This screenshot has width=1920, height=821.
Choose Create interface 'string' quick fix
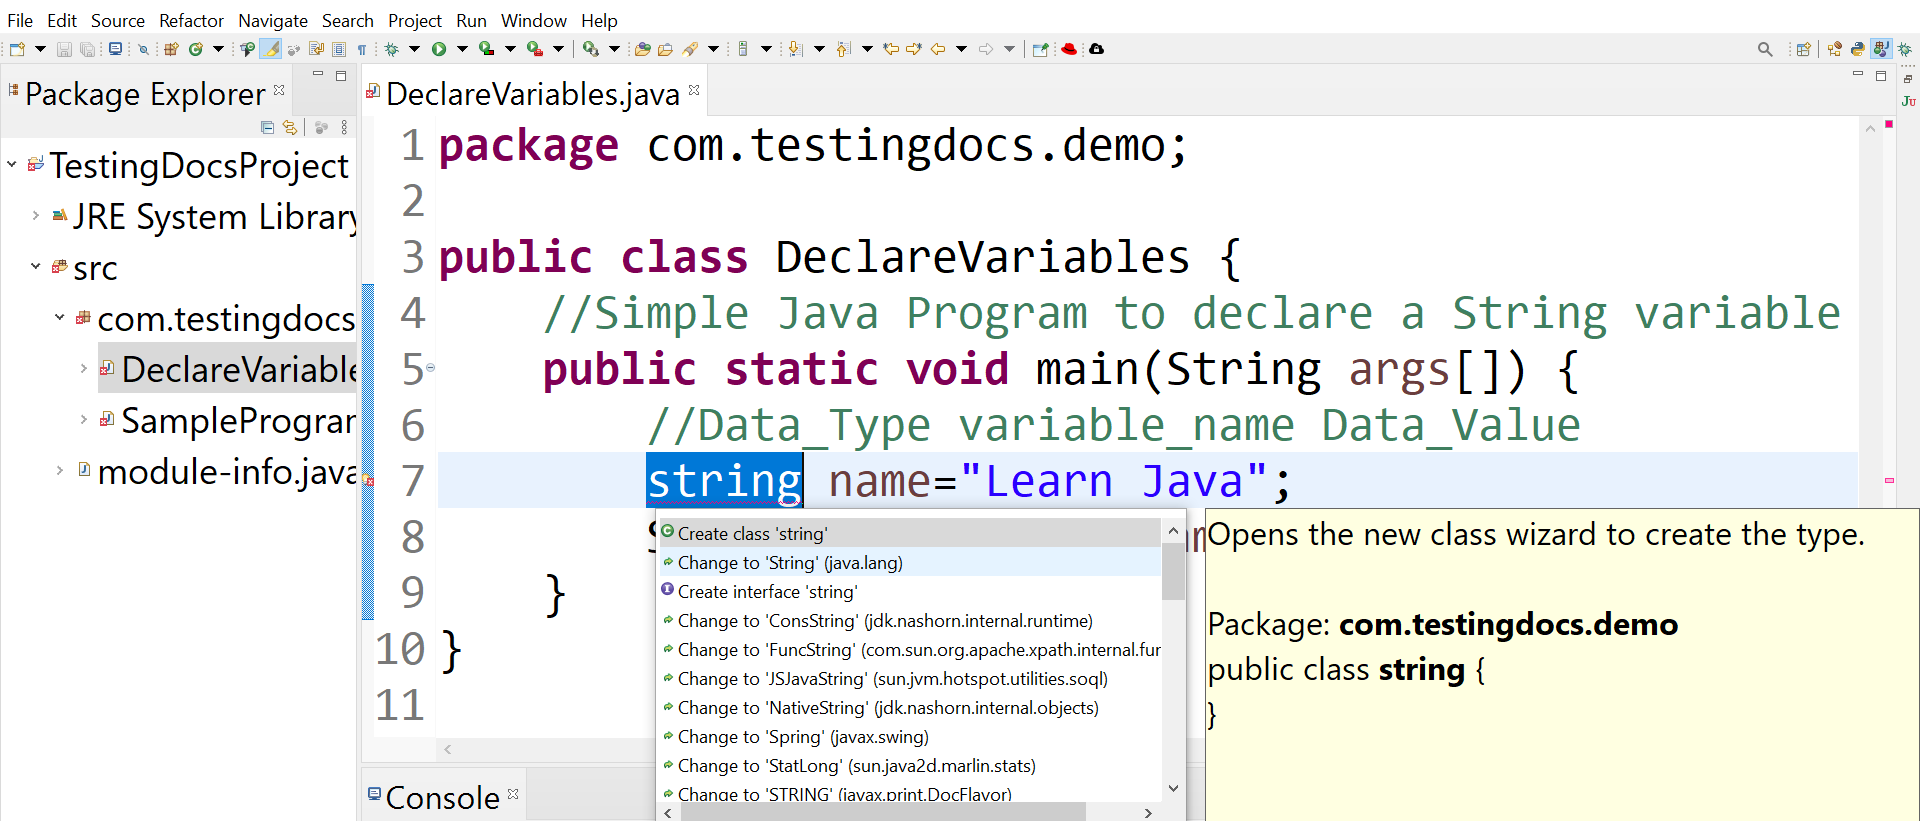[910, 591]
